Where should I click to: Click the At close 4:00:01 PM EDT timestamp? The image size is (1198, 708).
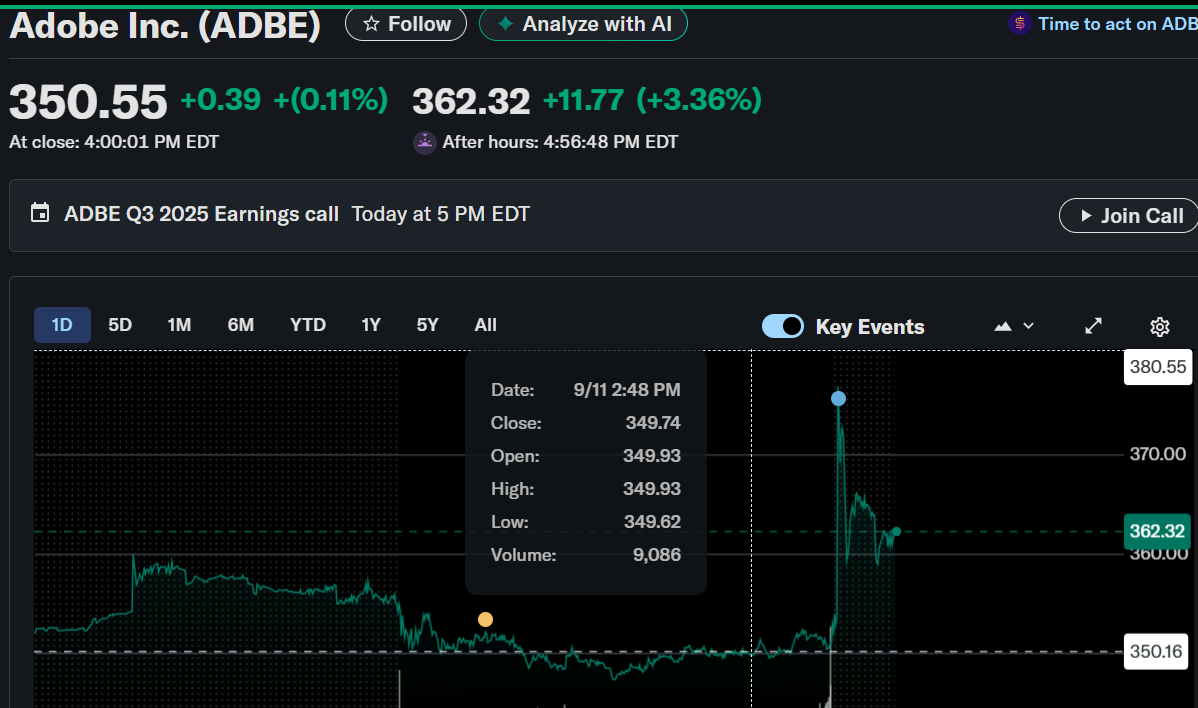pyautogui.click(x=114, y=142)
